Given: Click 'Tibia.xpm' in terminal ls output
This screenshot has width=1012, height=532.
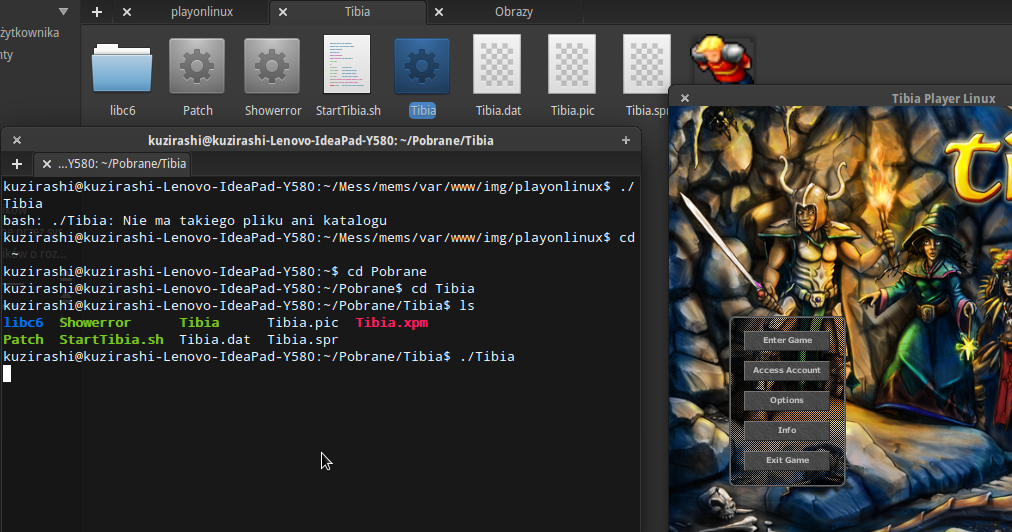Looking at the screenshot, I should [392, 322].
